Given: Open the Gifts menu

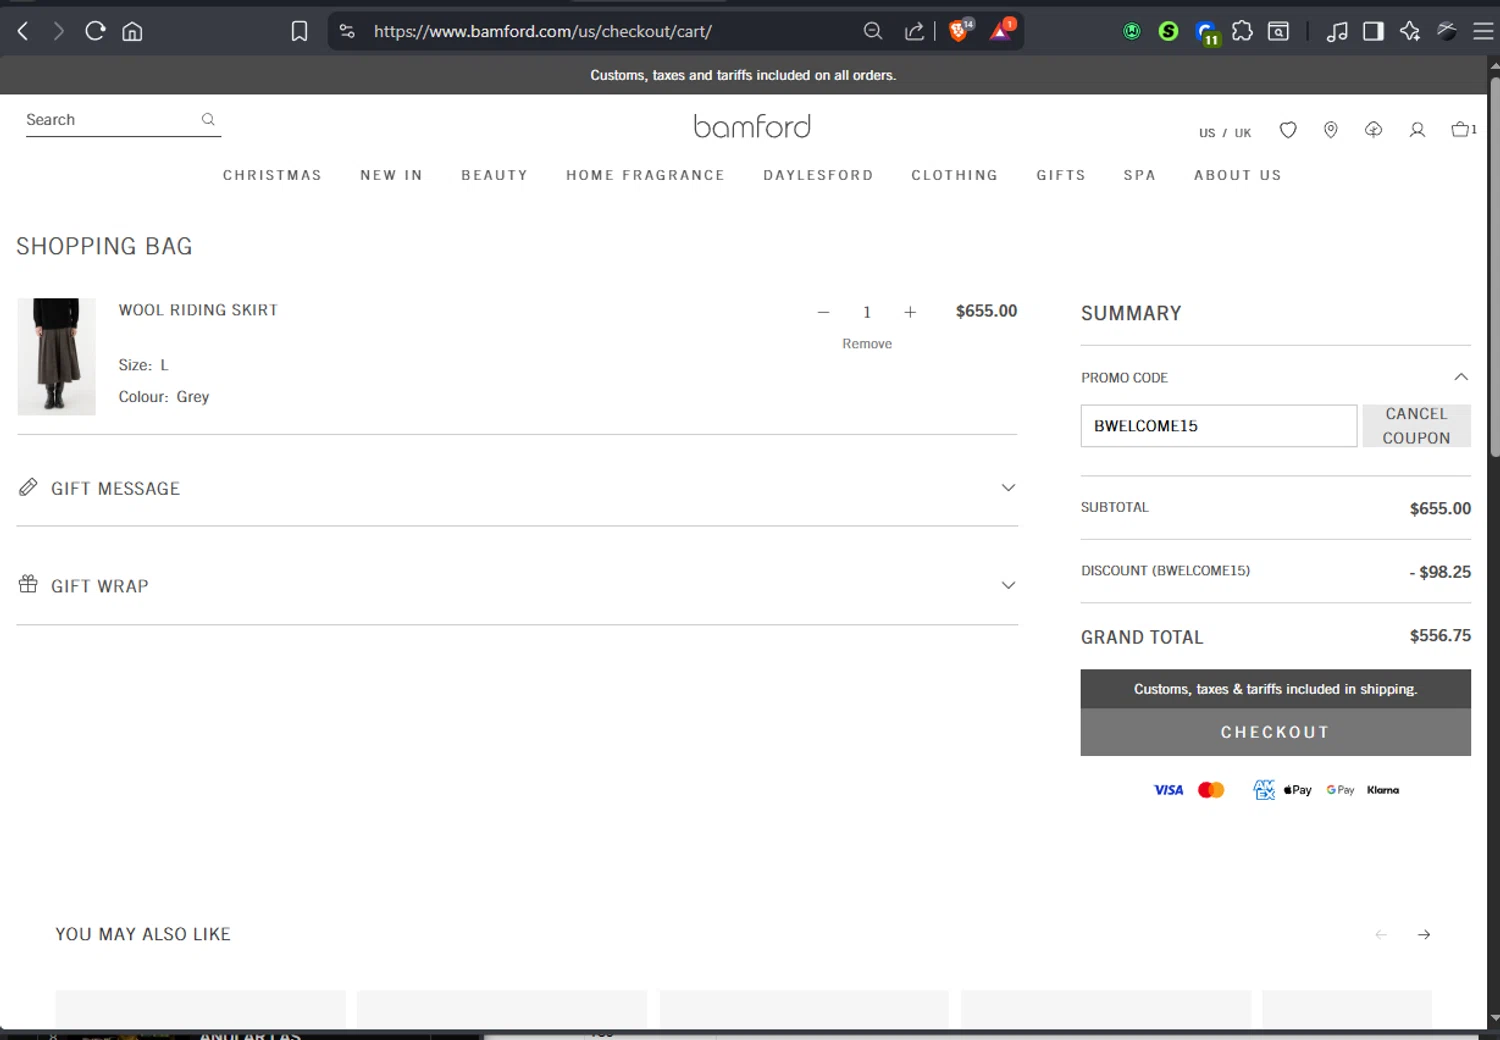Looking at the screenshot, I should tap(1061, 175).
